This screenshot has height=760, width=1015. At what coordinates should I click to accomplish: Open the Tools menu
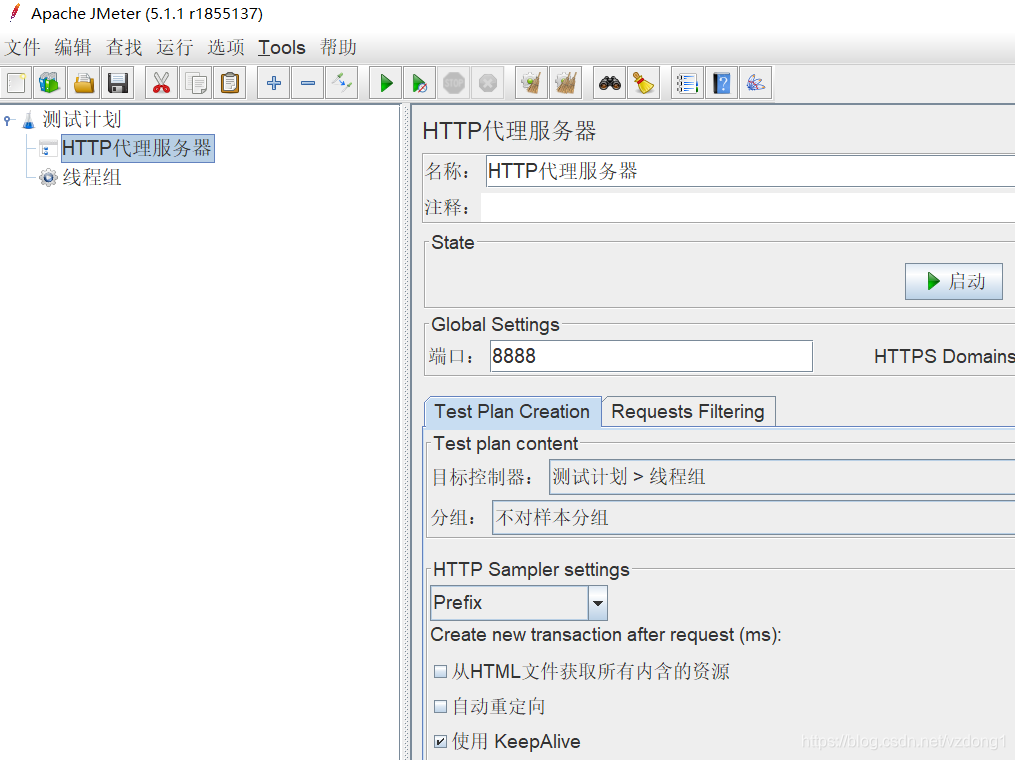coord(282,47)
